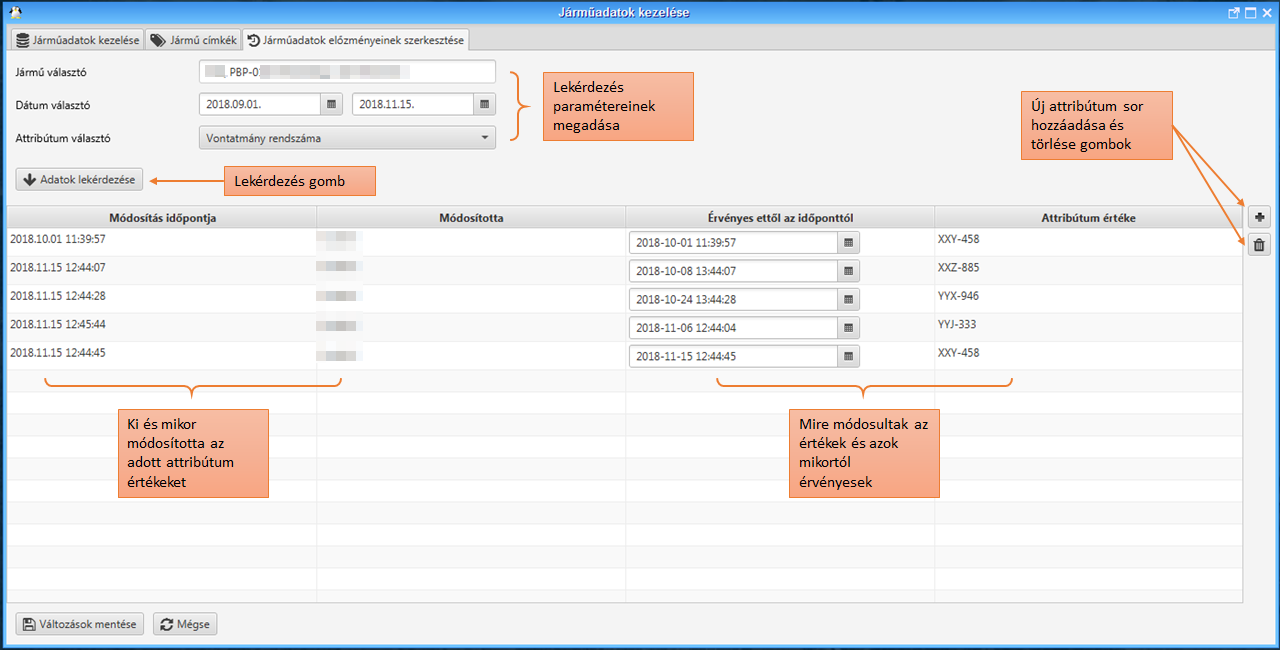
Task: Open calendar picker for 2018-10-08 13:44:07 row
Action: (x=848, y=271)
